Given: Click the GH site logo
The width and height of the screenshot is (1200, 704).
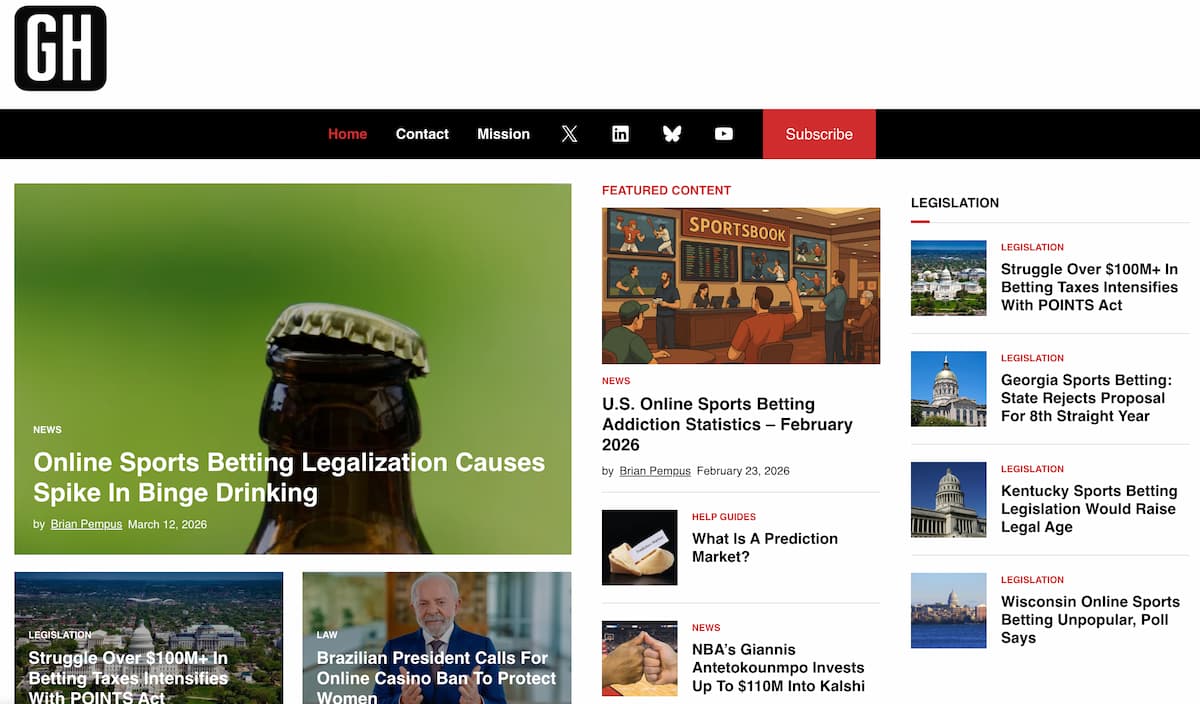Looking at the screenshot, I should pyautogui.click(x=60, y=48).
